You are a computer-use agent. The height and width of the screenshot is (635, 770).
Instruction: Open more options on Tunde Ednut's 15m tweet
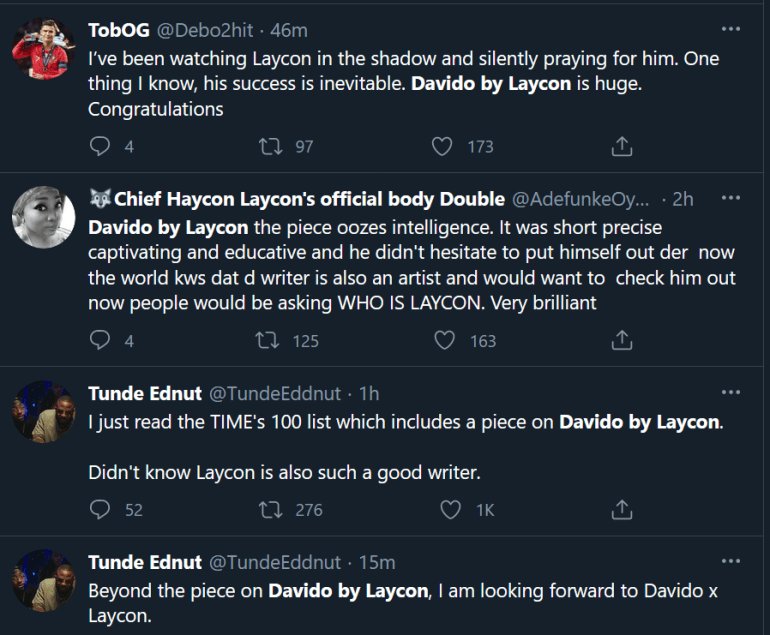(731, 562)
